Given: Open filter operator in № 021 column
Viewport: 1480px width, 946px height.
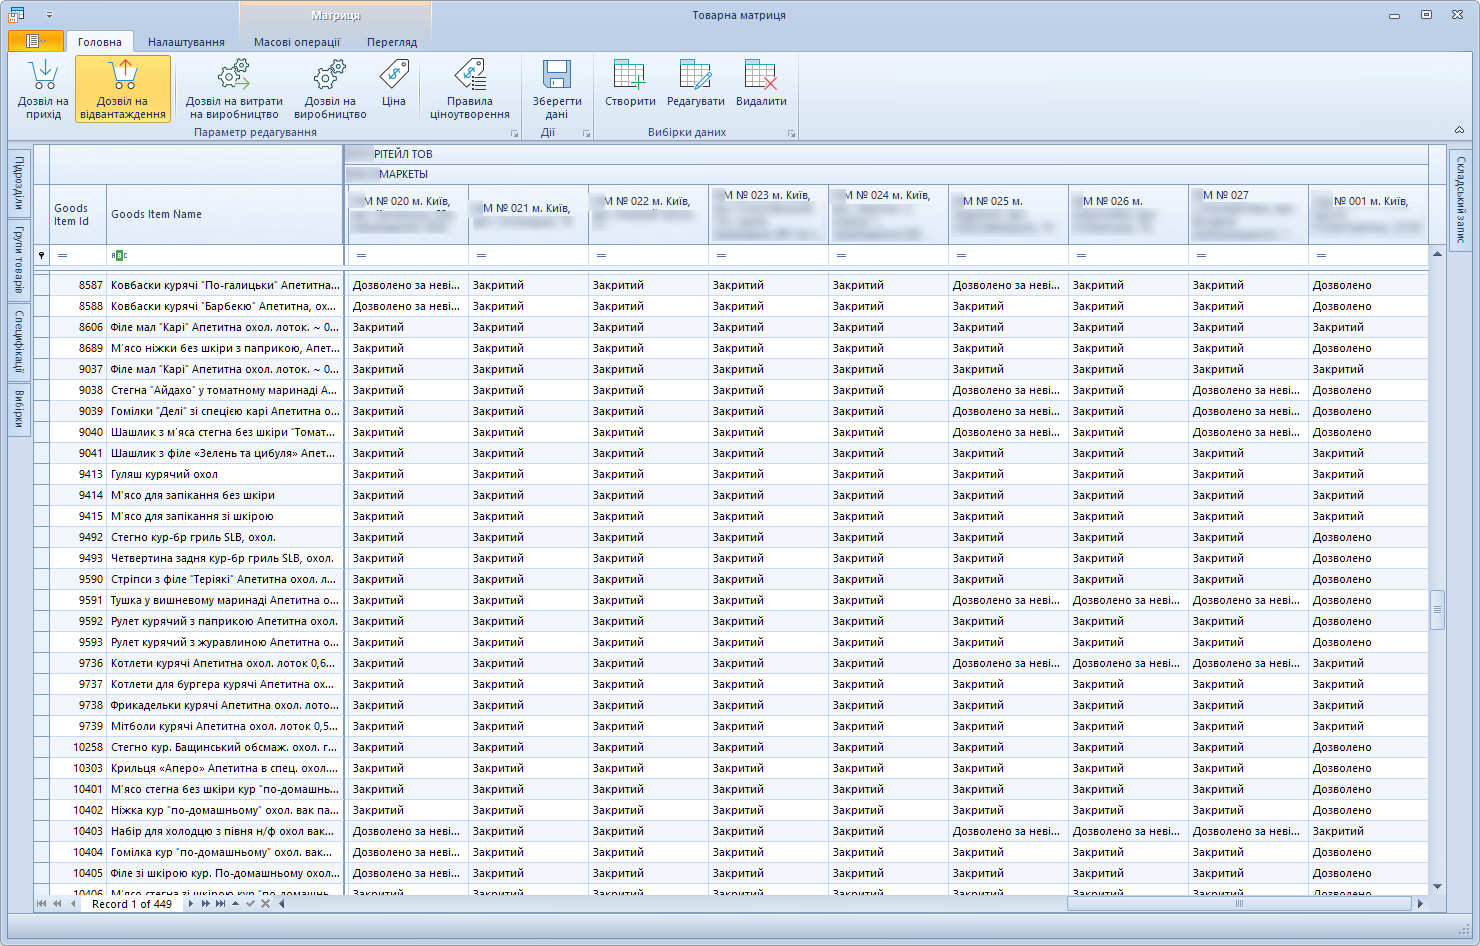Looking at the screenshot, I should click(x=482, y=256).
